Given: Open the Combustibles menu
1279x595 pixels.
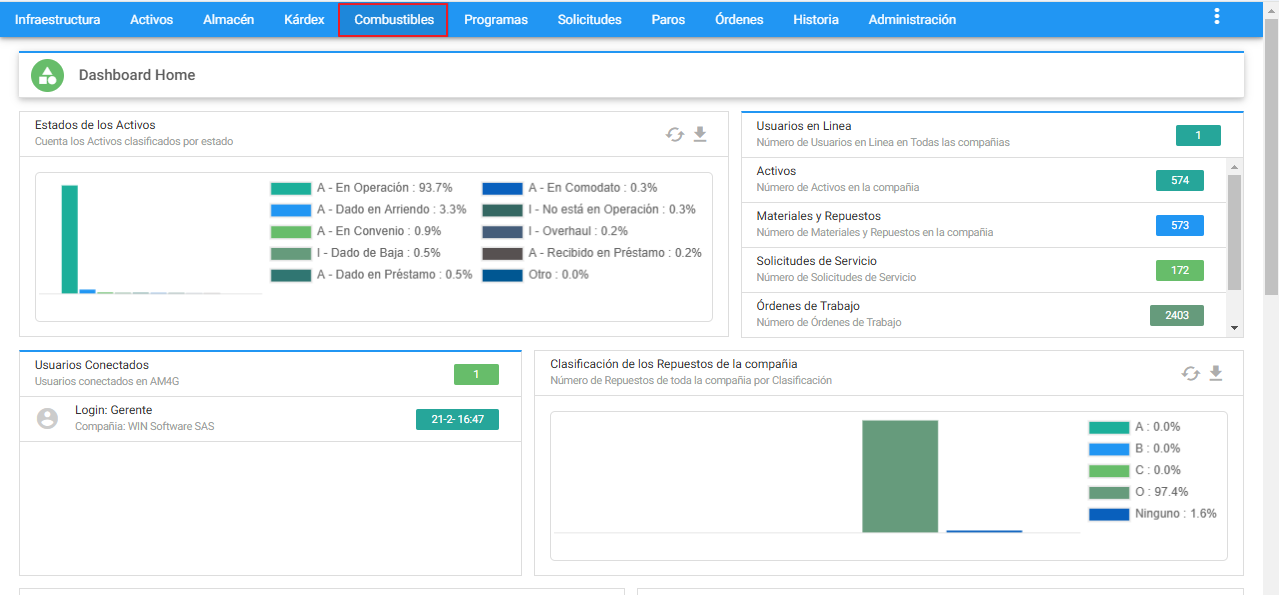Looking at the screenshot, I should 393,20.
